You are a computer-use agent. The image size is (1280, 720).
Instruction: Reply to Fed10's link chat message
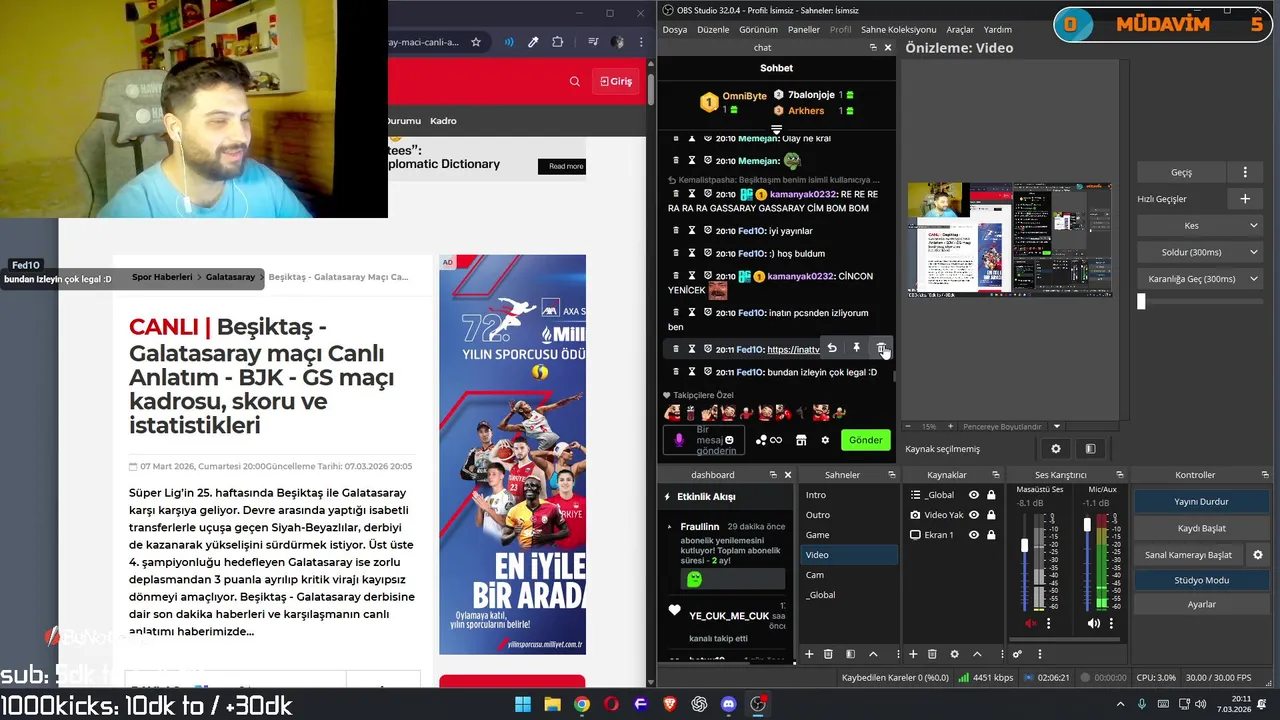832,348
